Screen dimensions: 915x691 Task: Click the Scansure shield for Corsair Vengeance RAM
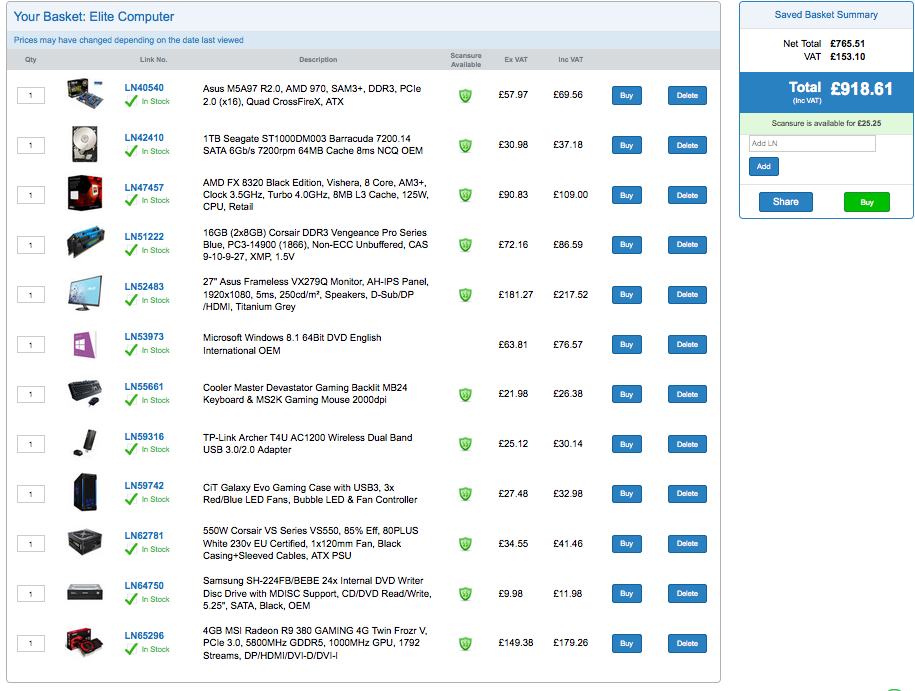click(465, 245)
